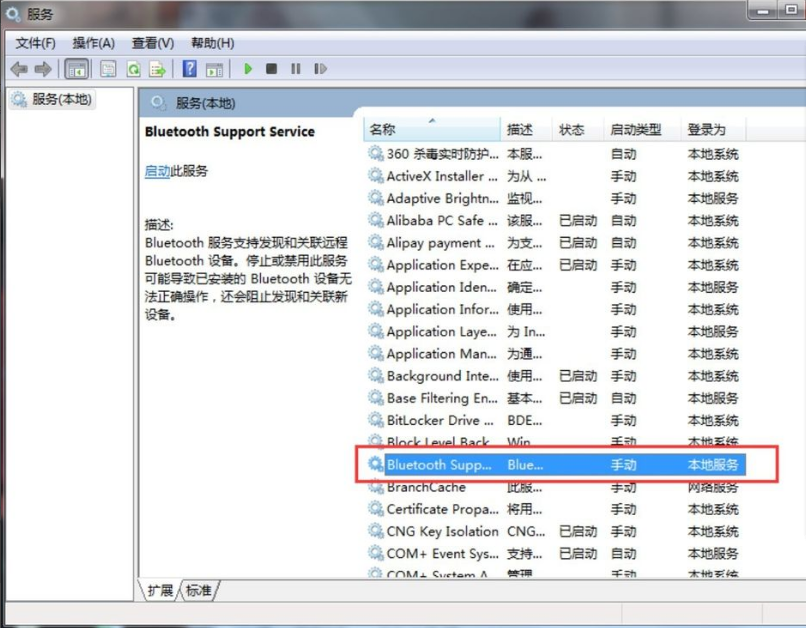Toggle the console tree pane icon
This screenshot has height=628, width=806.
click(75, 68)
